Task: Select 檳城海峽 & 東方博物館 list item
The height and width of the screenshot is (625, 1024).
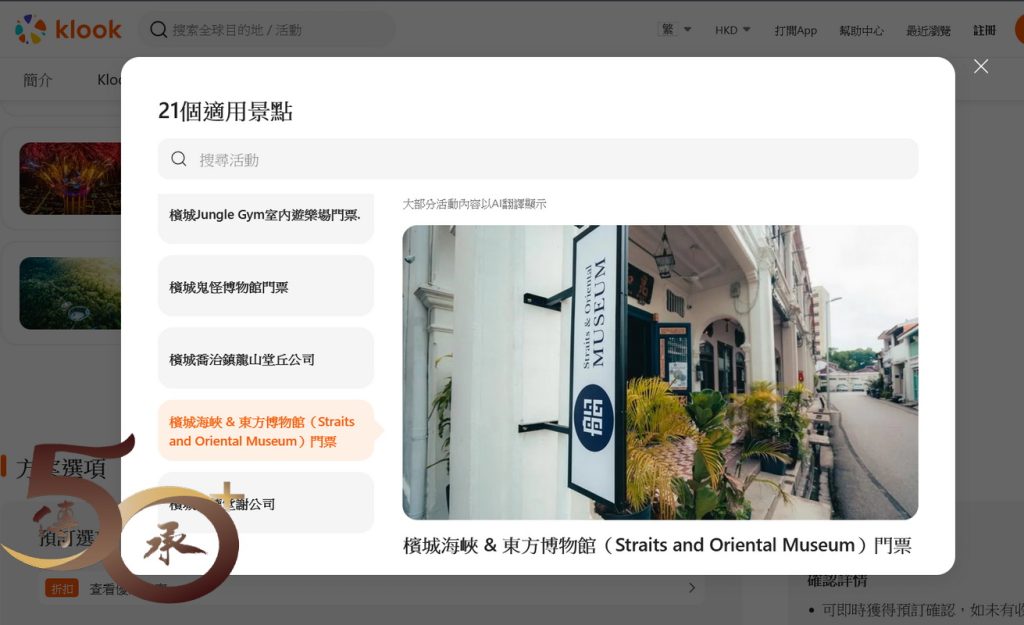Action: (x=266, y=431)
